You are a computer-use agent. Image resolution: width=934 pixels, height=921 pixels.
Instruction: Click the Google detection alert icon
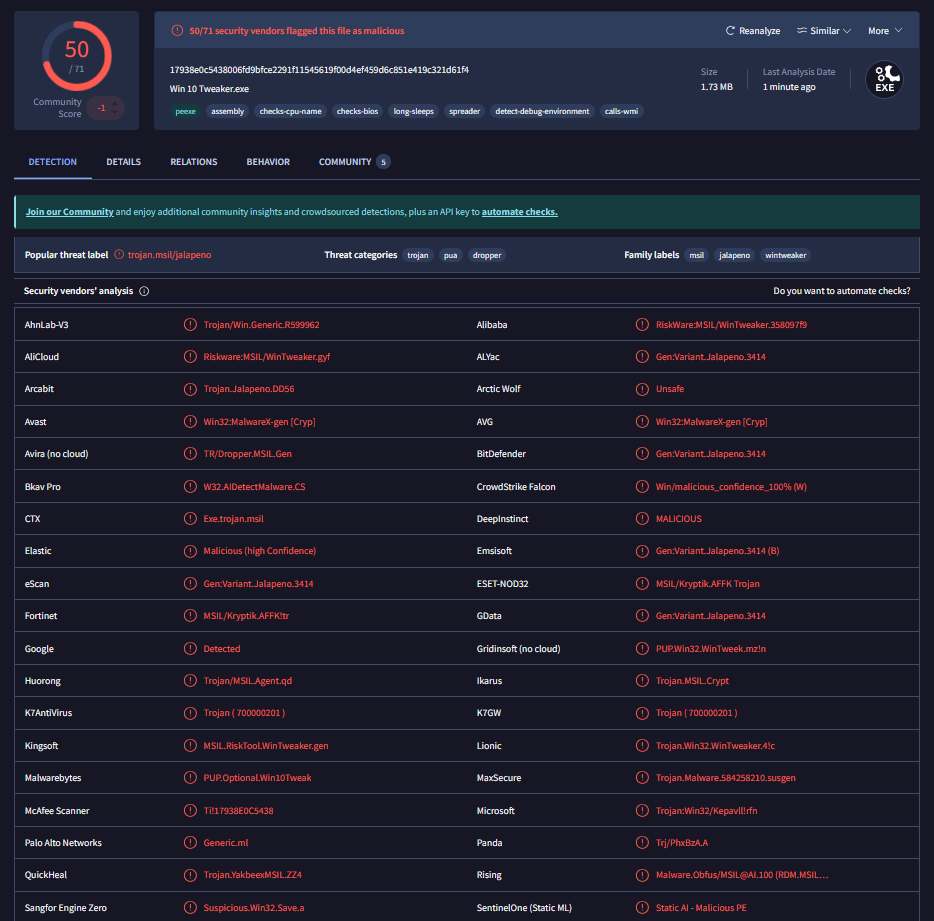point(190,649)
